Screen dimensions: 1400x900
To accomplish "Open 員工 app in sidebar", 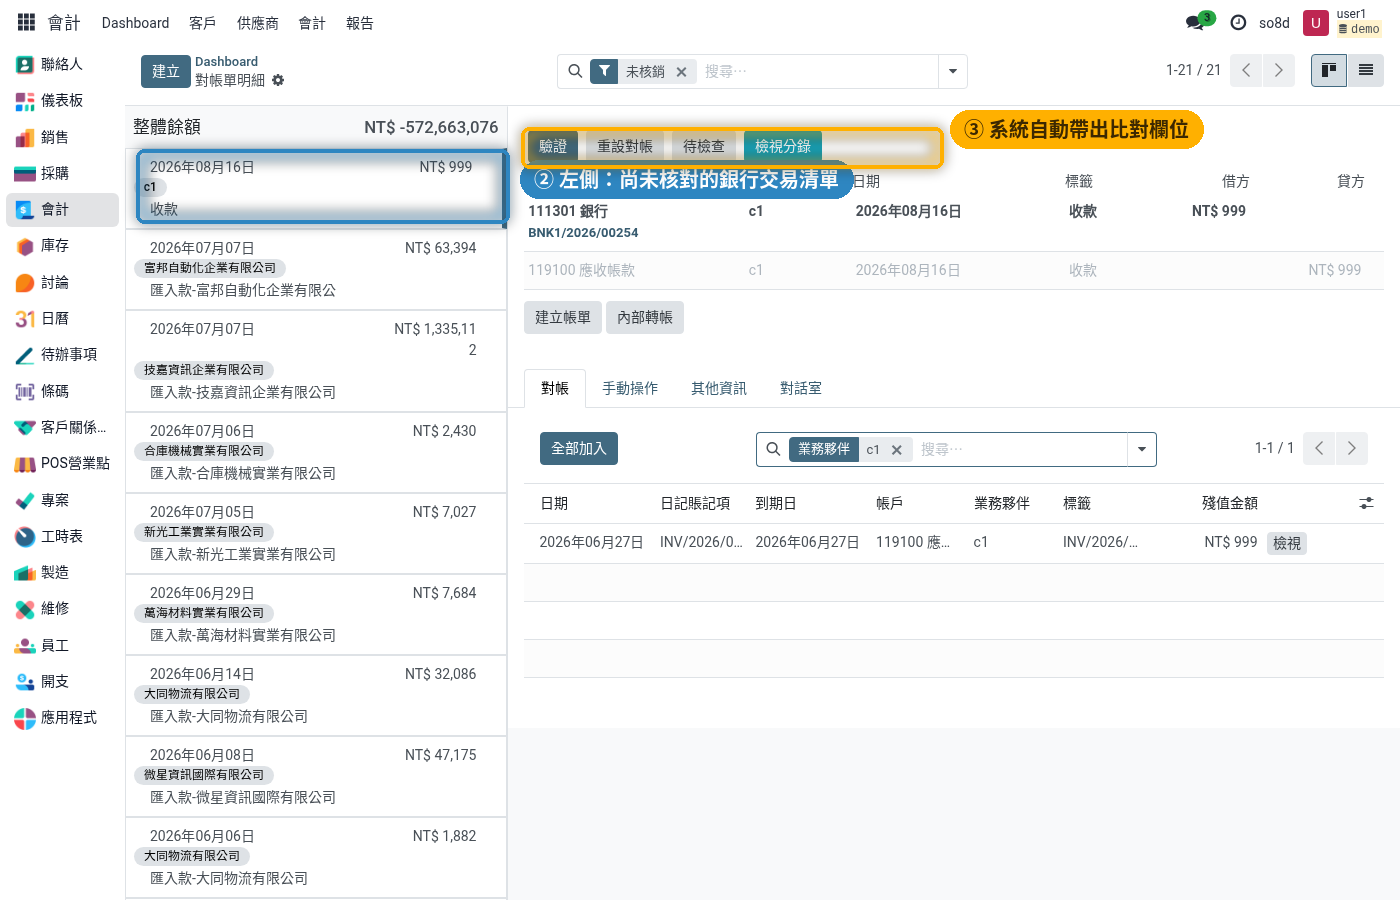I will (62, 645).
